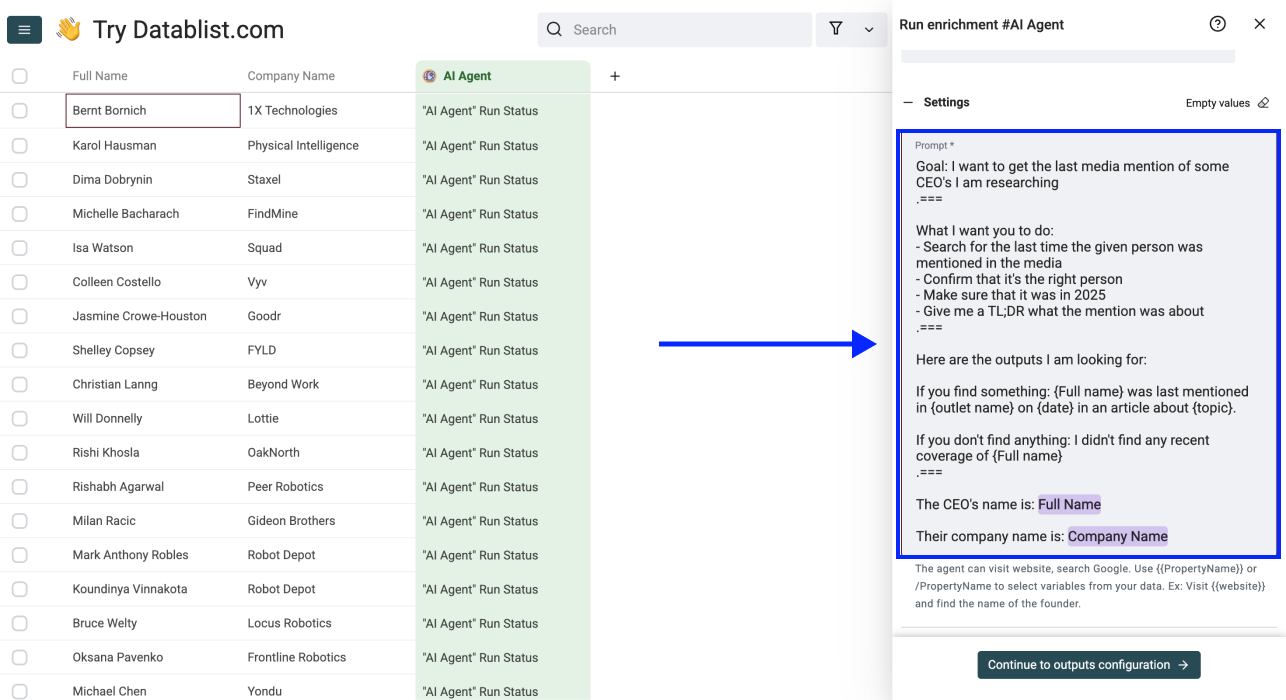Click the Company Name column header
The image size is (1286, 700).
pyautogui.click(x=291, y=76)
